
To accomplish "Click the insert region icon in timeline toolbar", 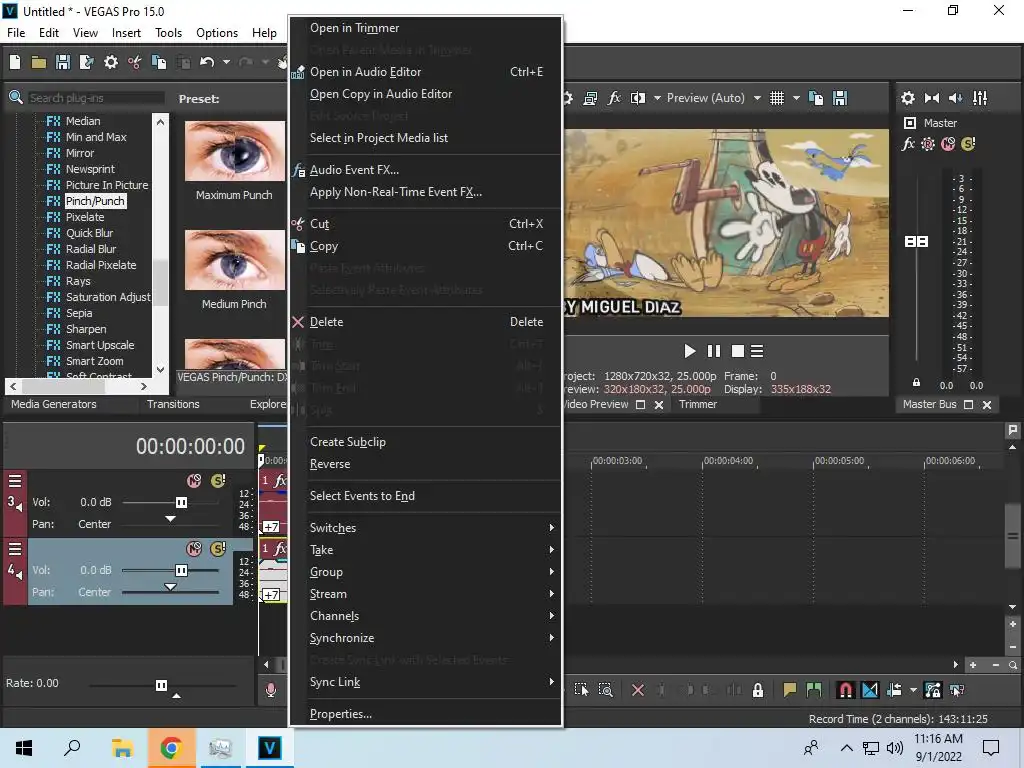I will (x=814, y=690).
